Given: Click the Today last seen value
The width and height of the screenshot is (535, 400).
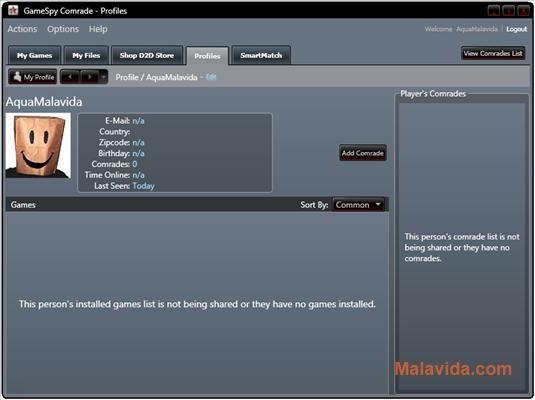Looking at the screenshot, I should click(x=144, y=186).
